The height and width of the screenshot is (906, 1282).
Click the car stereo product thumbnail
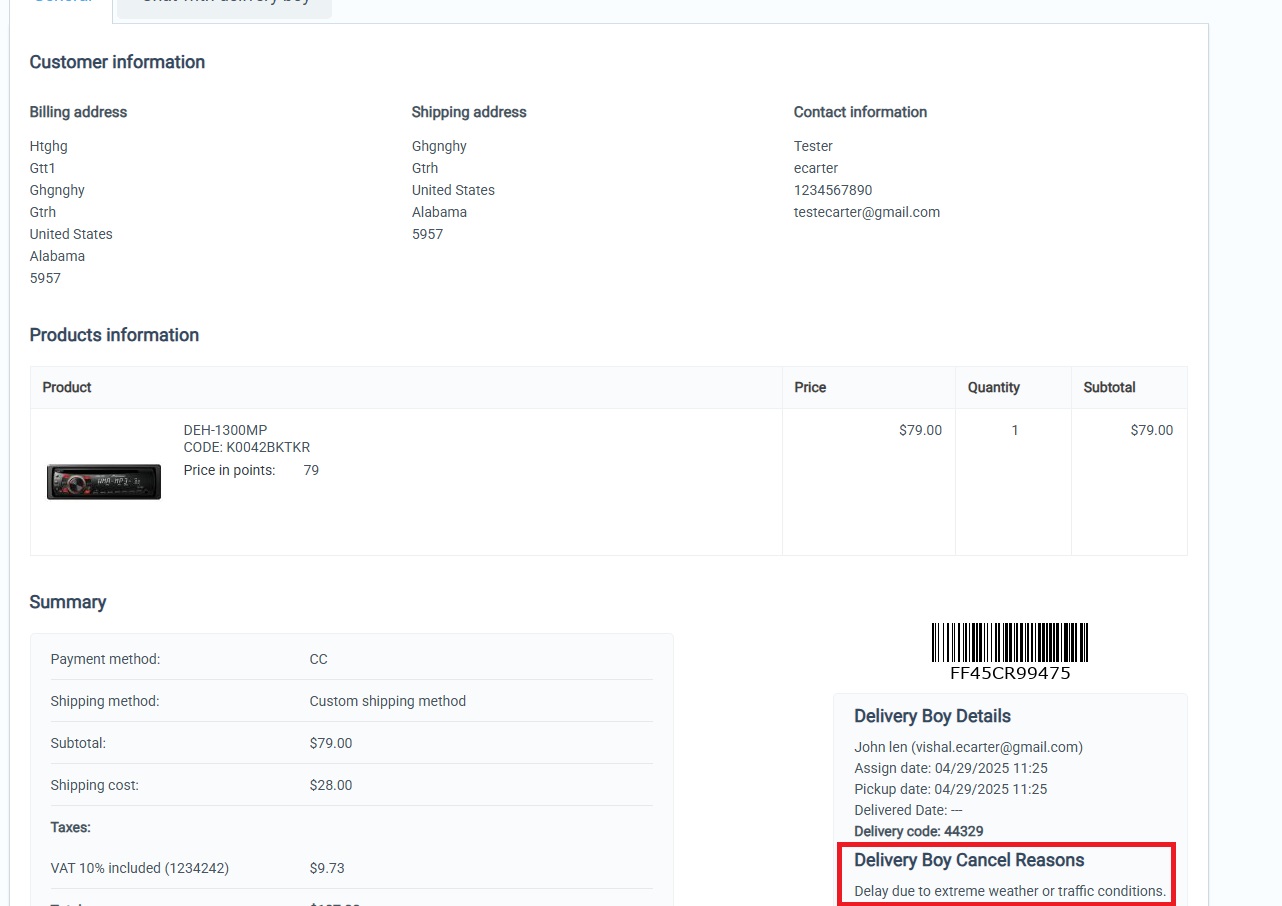[104, 482]
